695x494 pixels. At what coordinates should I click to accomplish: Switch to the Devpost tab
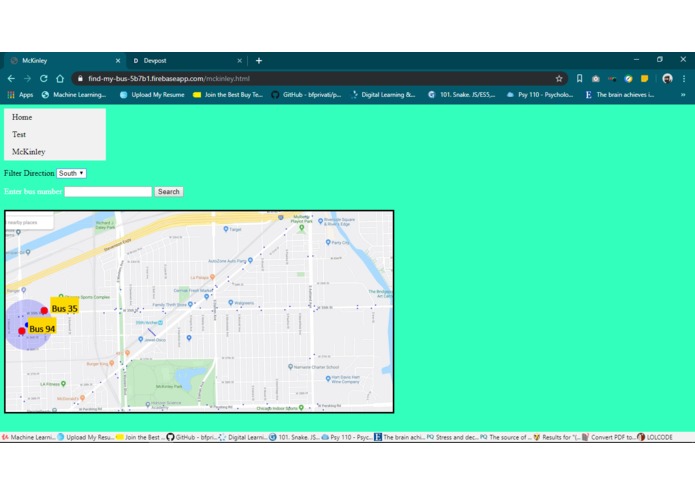coord(186,61)
